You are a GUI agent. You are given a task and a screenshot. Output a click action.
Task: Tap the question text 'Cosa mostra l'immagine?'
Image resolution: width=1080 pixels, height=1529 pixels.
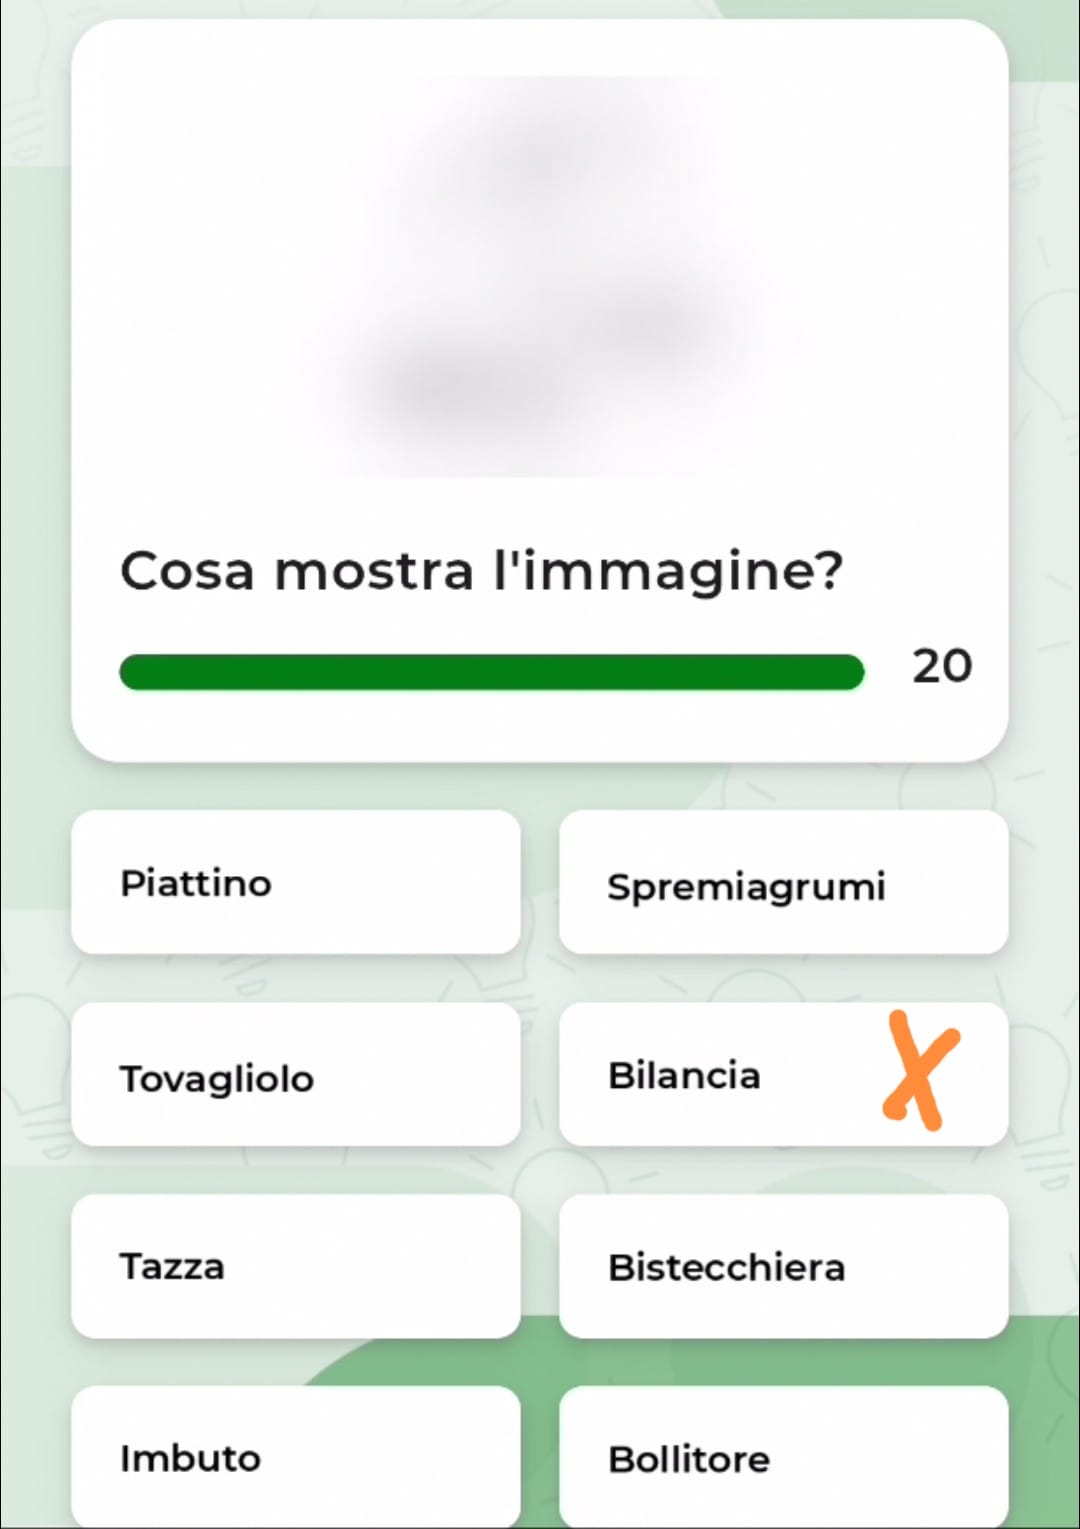(x=481, y=572)
